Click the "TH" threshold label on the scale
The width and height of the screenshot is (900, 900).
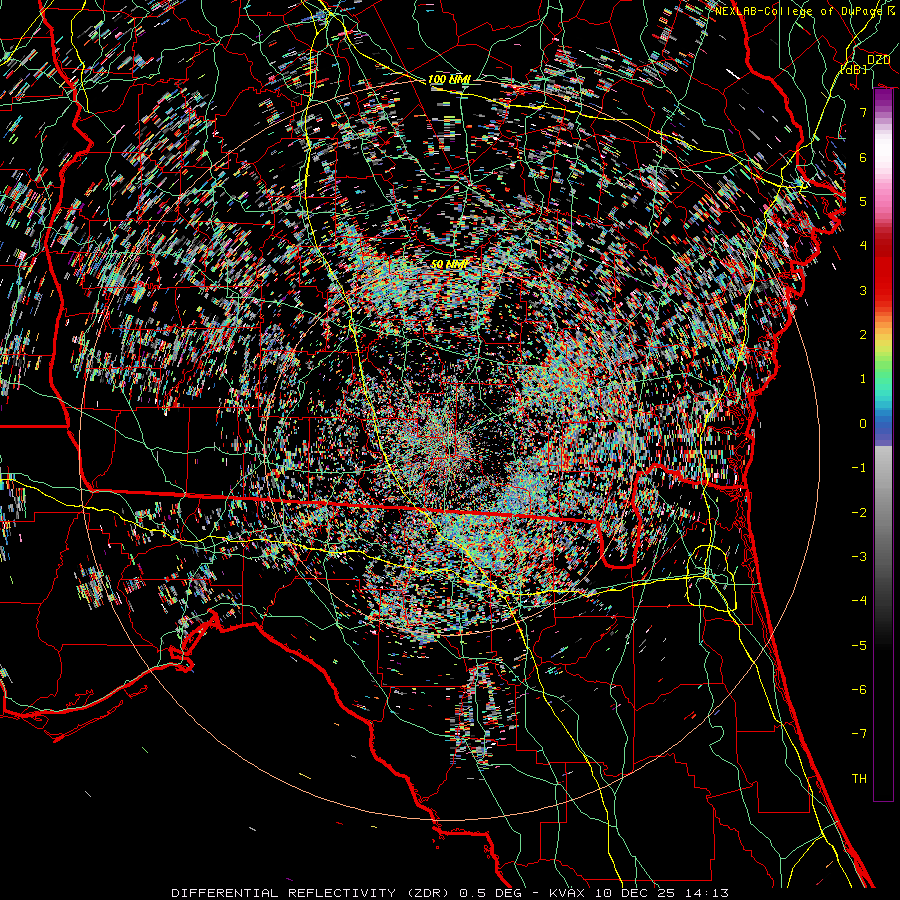(x=859, y=779)
